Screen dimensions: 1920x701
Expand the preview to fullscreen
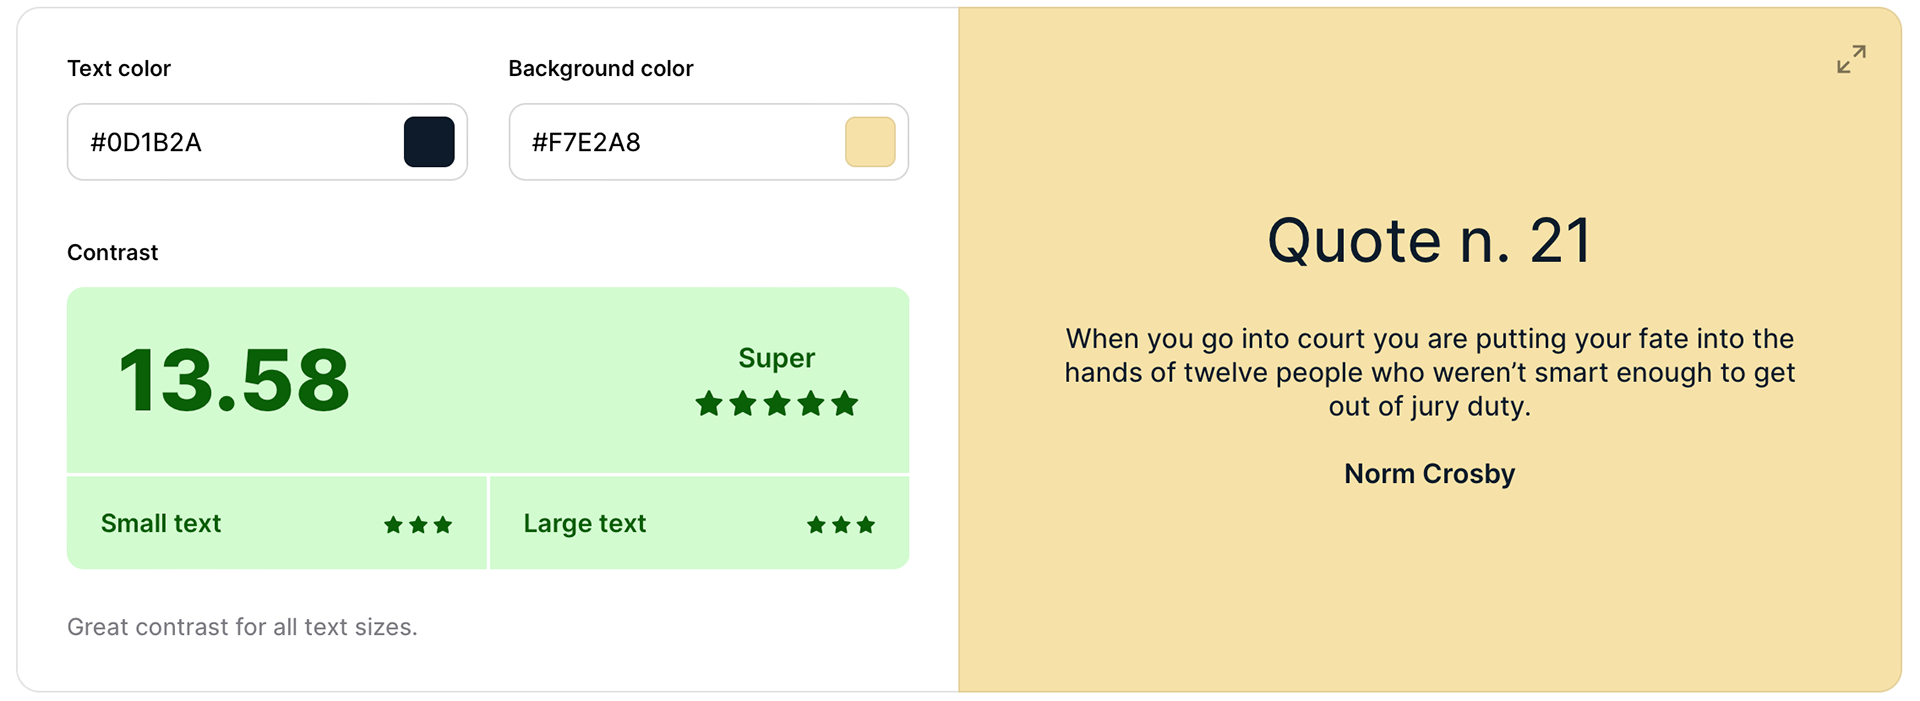tap(1851, 59)
